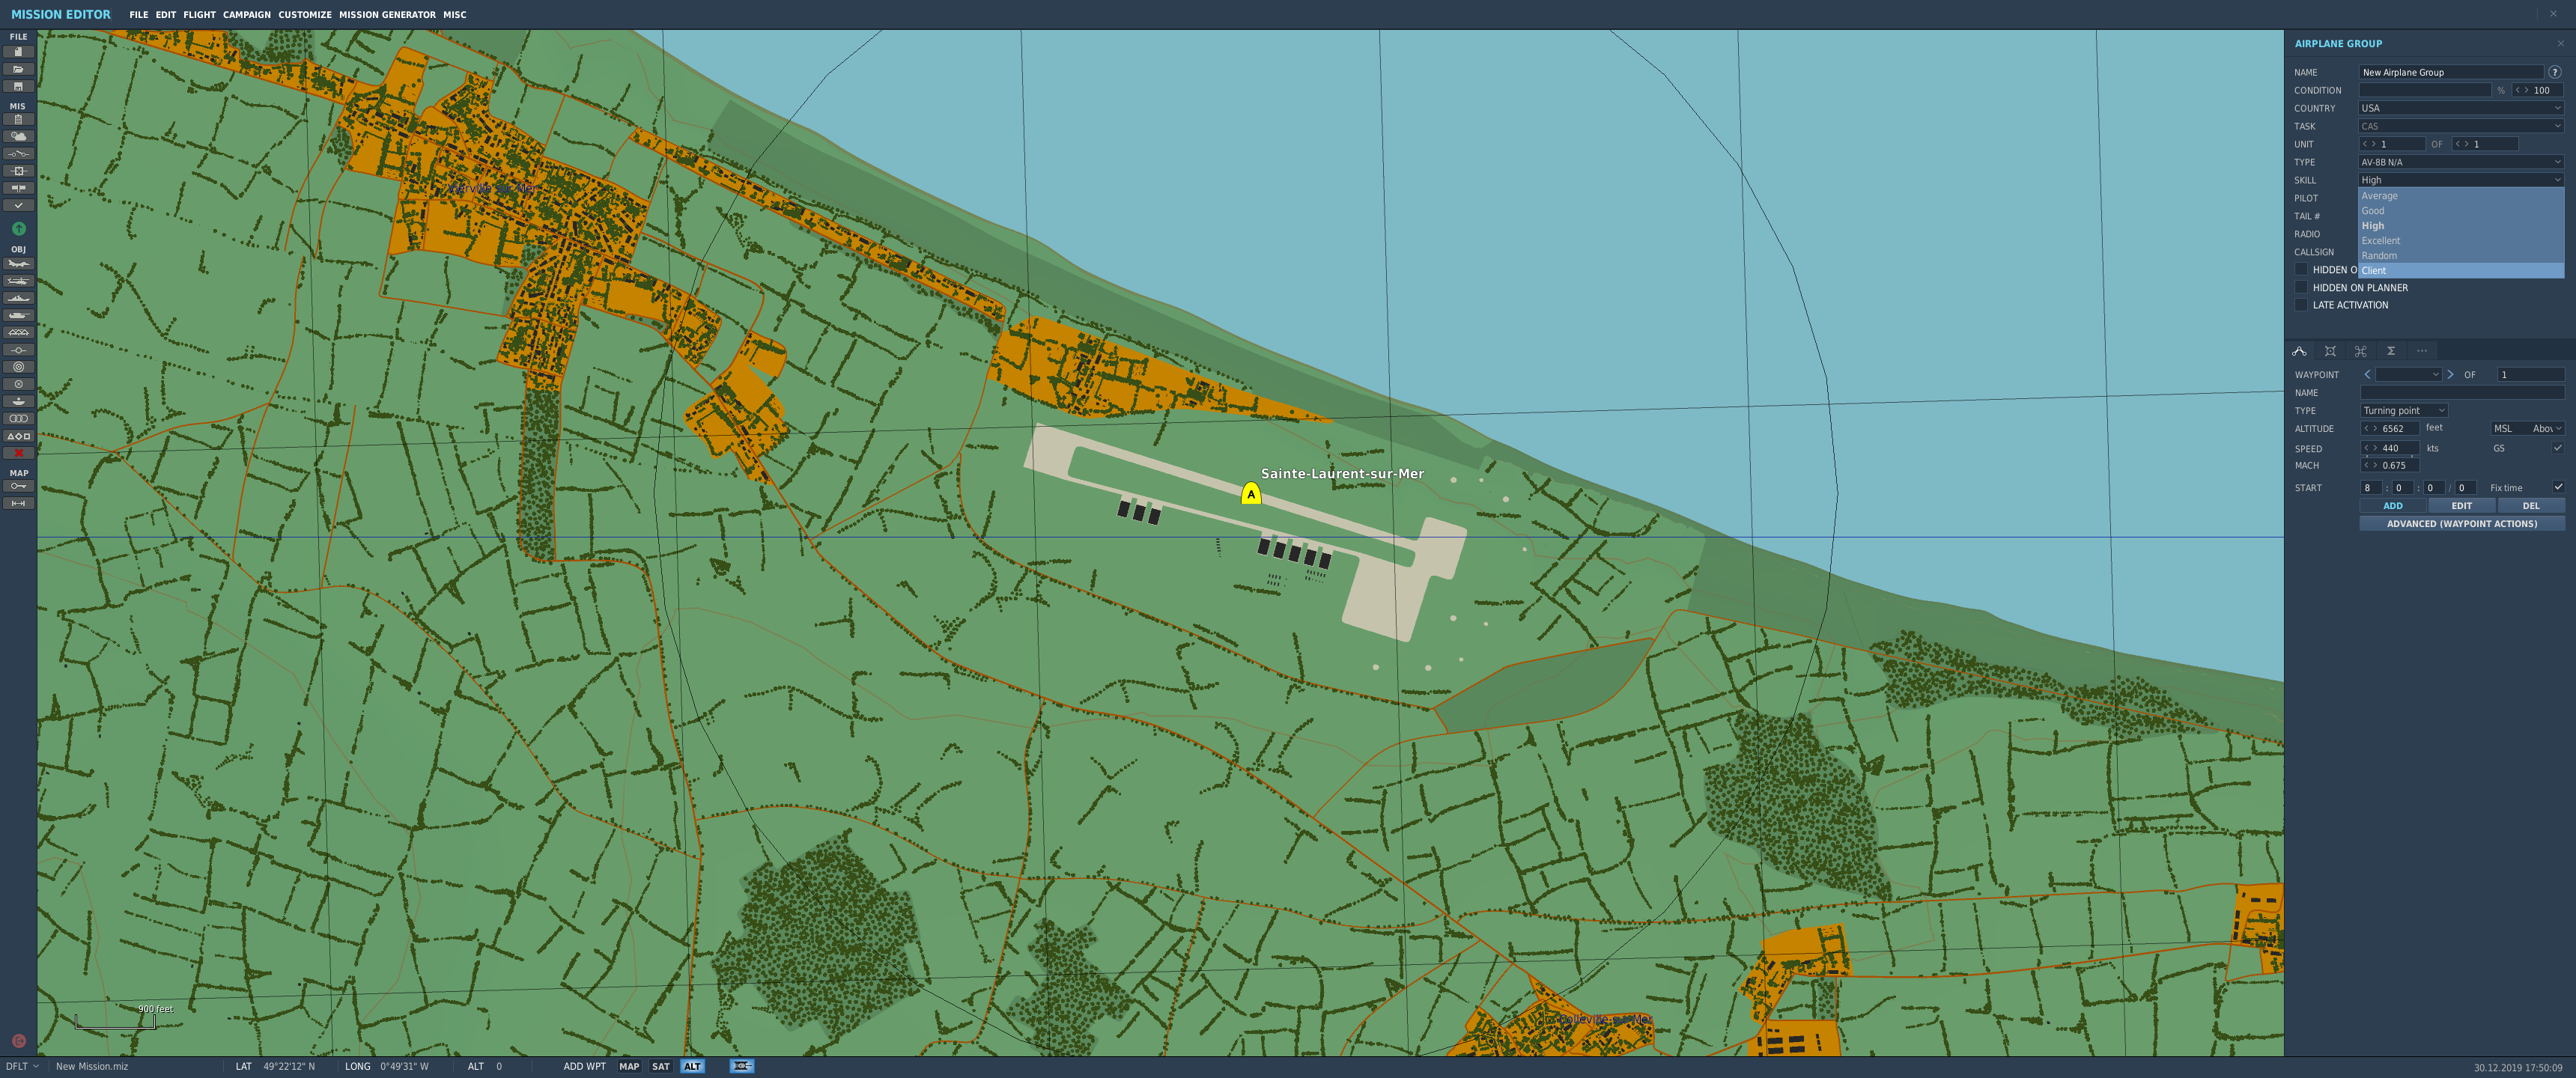Open mission file via folder icon
This screenshot has height=1078, width=2576.
18,69
